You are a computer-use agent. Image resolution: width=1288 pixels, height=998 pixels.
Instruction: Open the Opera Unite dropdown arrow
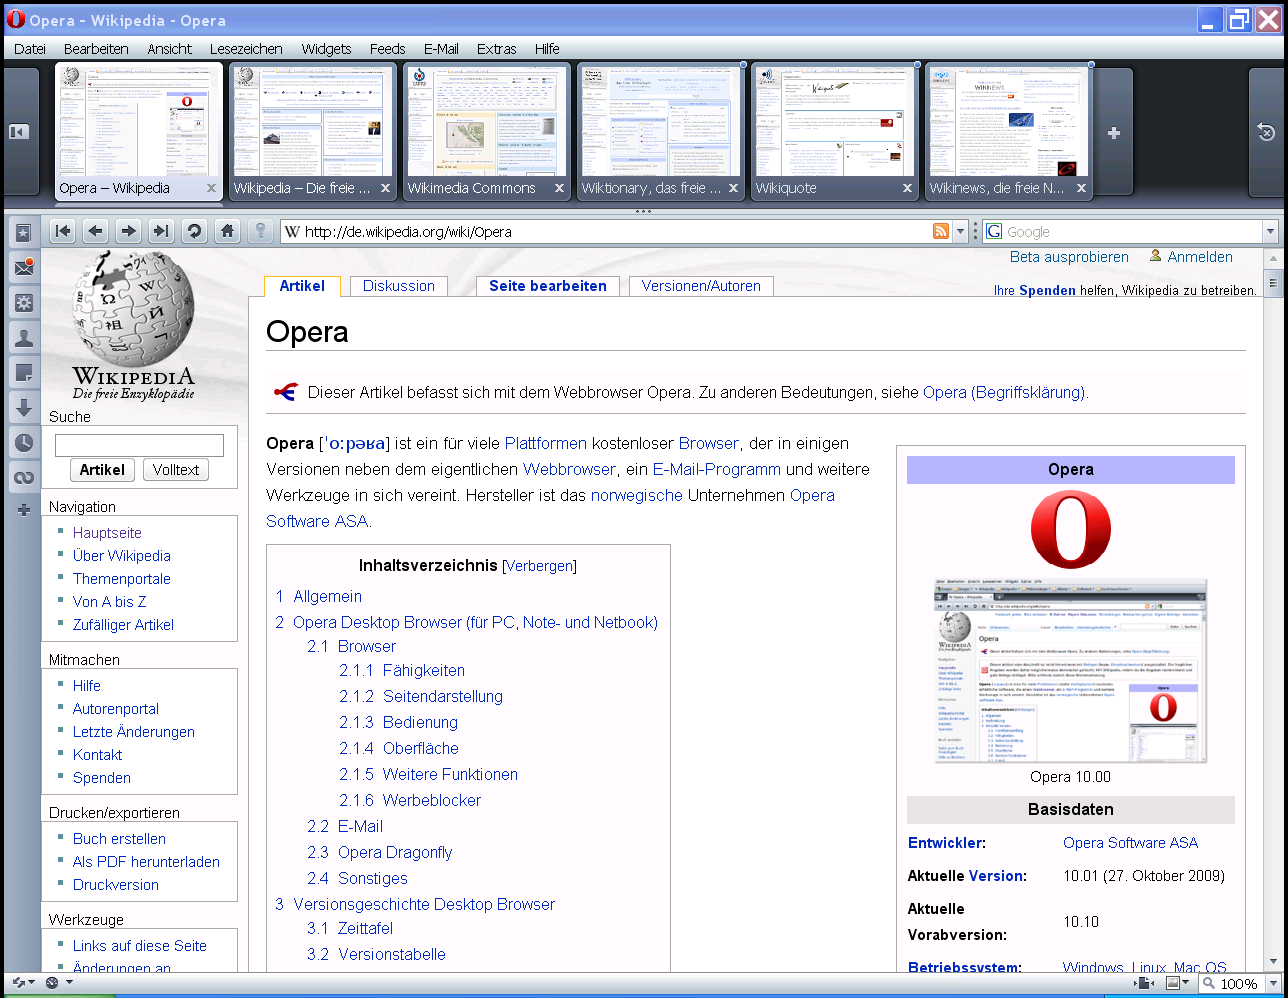pyautogui.click(x=69, y=983)
